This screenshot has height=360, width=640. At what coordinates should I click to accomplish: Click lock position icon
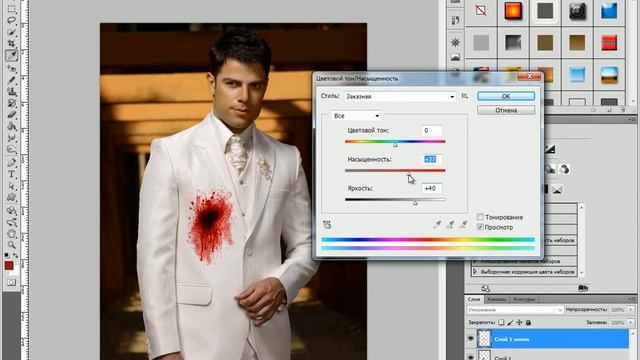pos(519,322)
